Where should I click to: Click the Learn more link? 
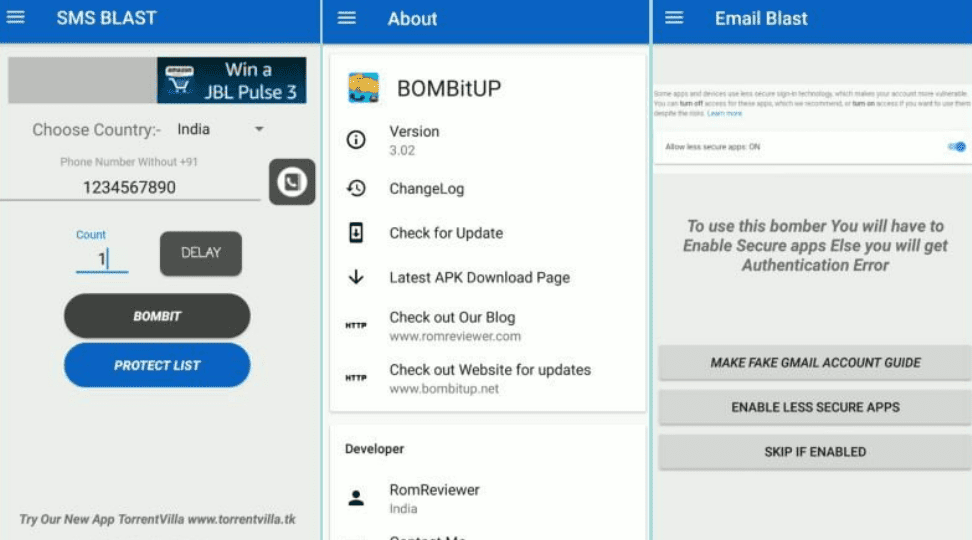[724, 113]
